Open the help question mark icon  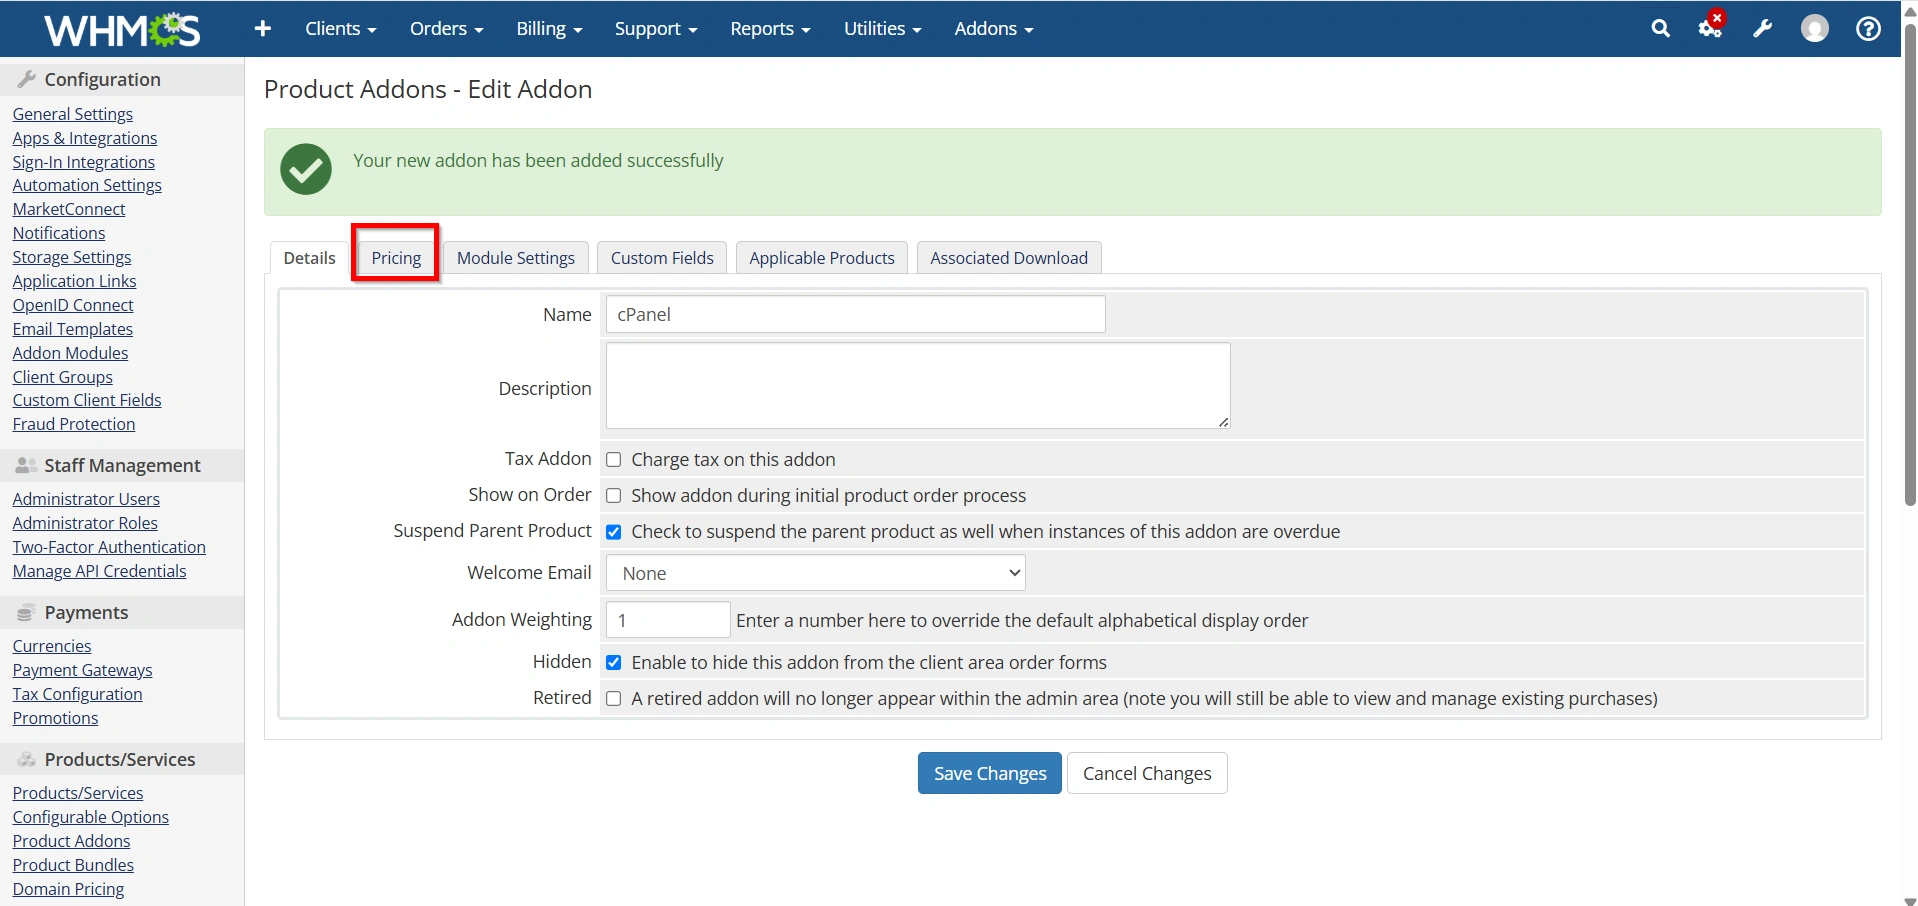point(1867,29)
